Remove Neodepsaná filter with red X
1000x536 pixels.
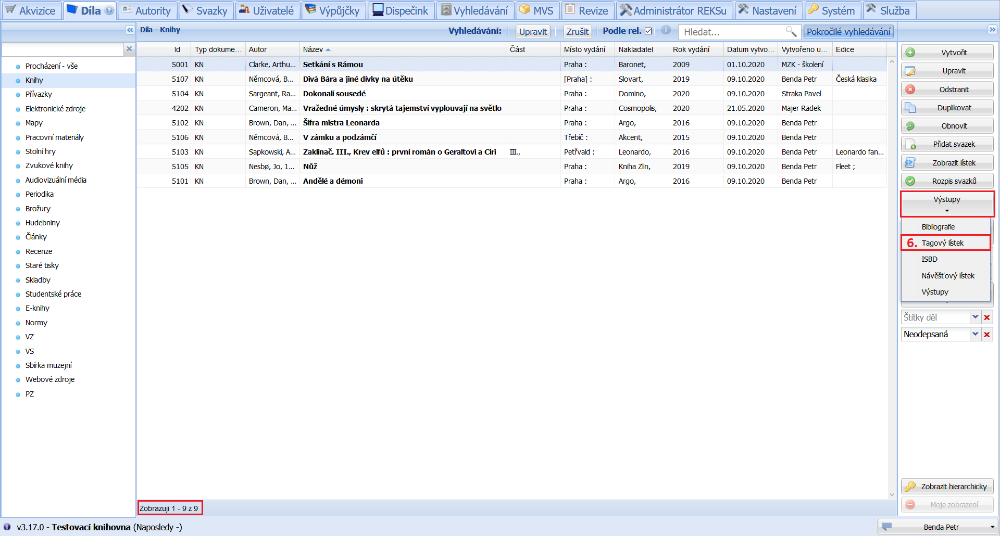987,335
